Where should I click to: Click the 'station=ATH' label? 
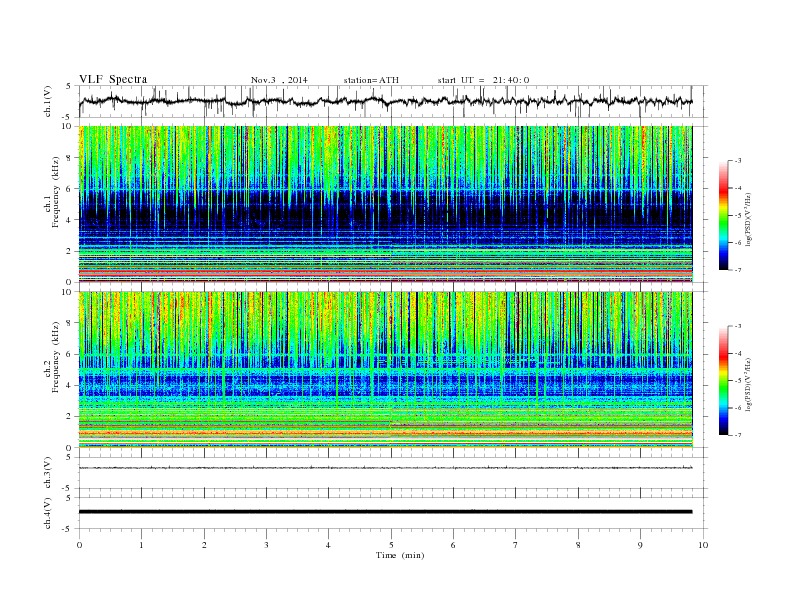pos(371,80)
